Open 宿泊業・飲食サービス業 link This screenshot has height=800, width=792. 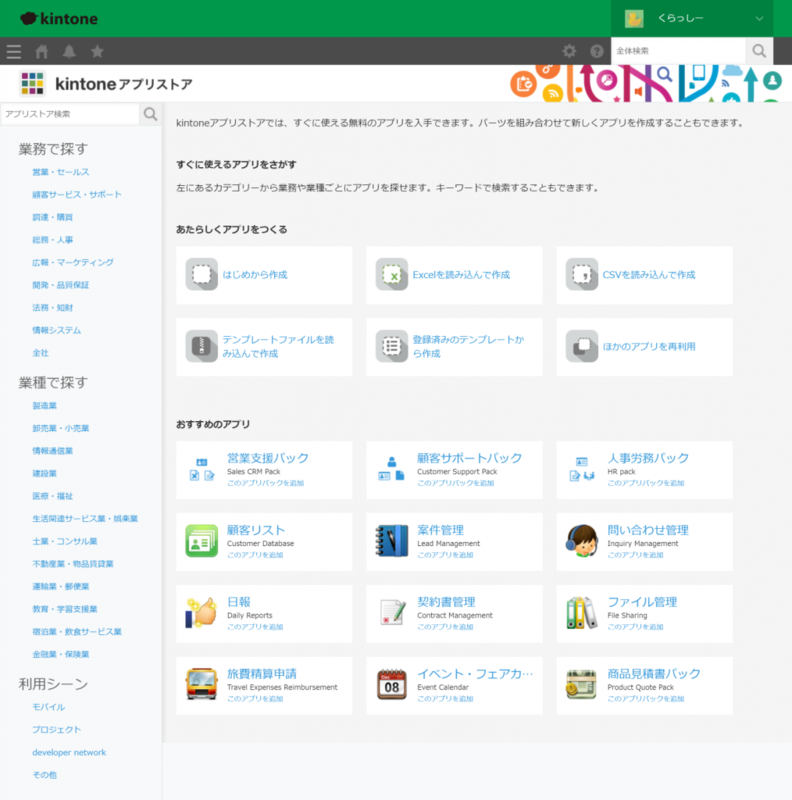77,632
